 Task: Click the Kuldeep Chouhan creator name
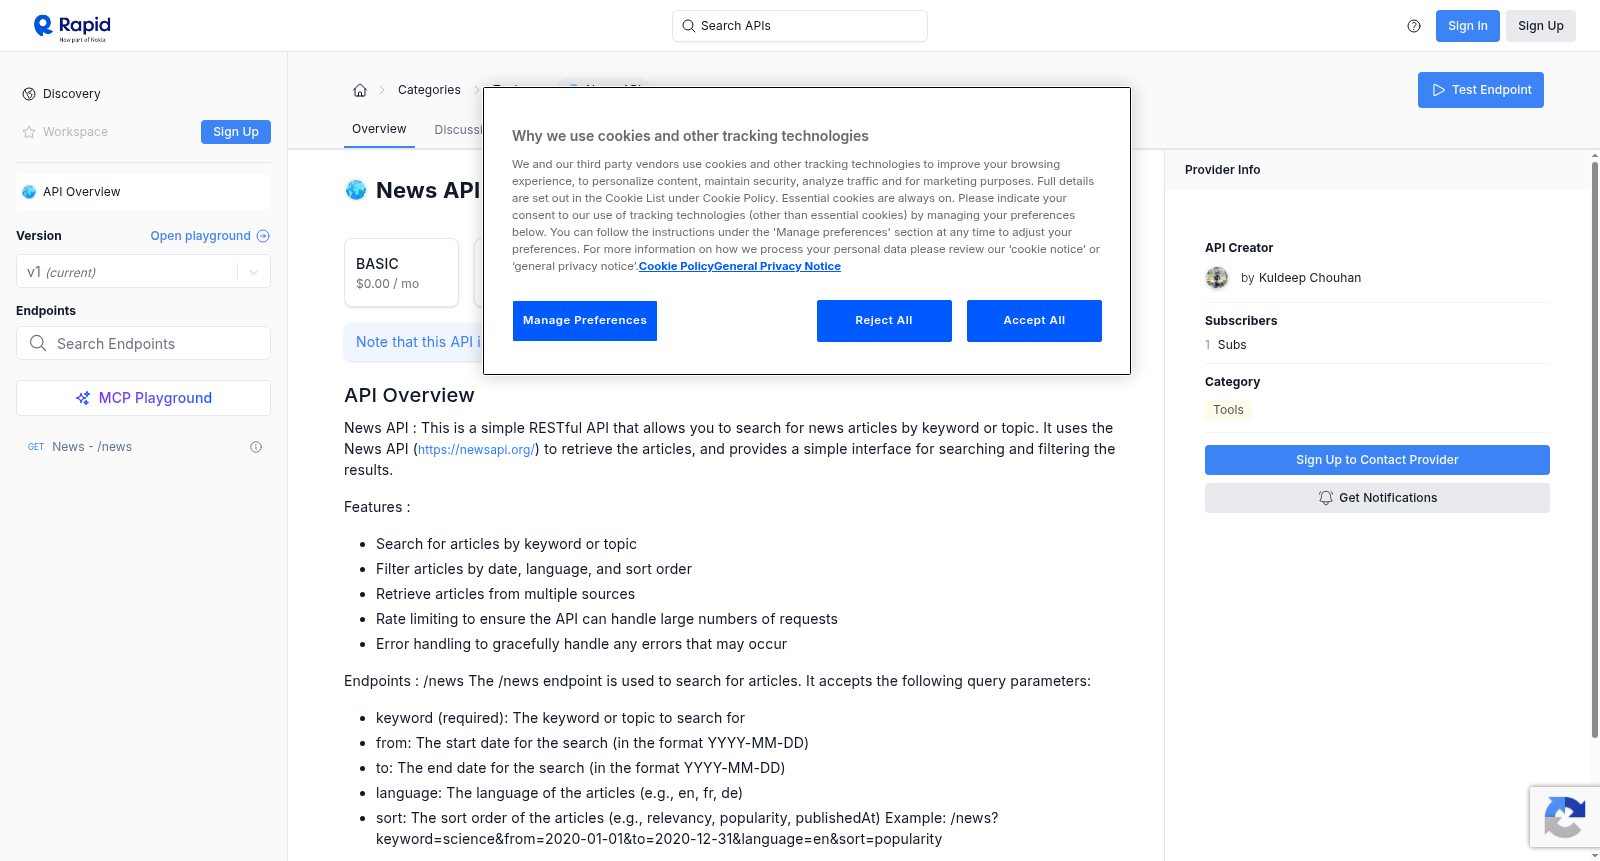(x=1310, y=278)
